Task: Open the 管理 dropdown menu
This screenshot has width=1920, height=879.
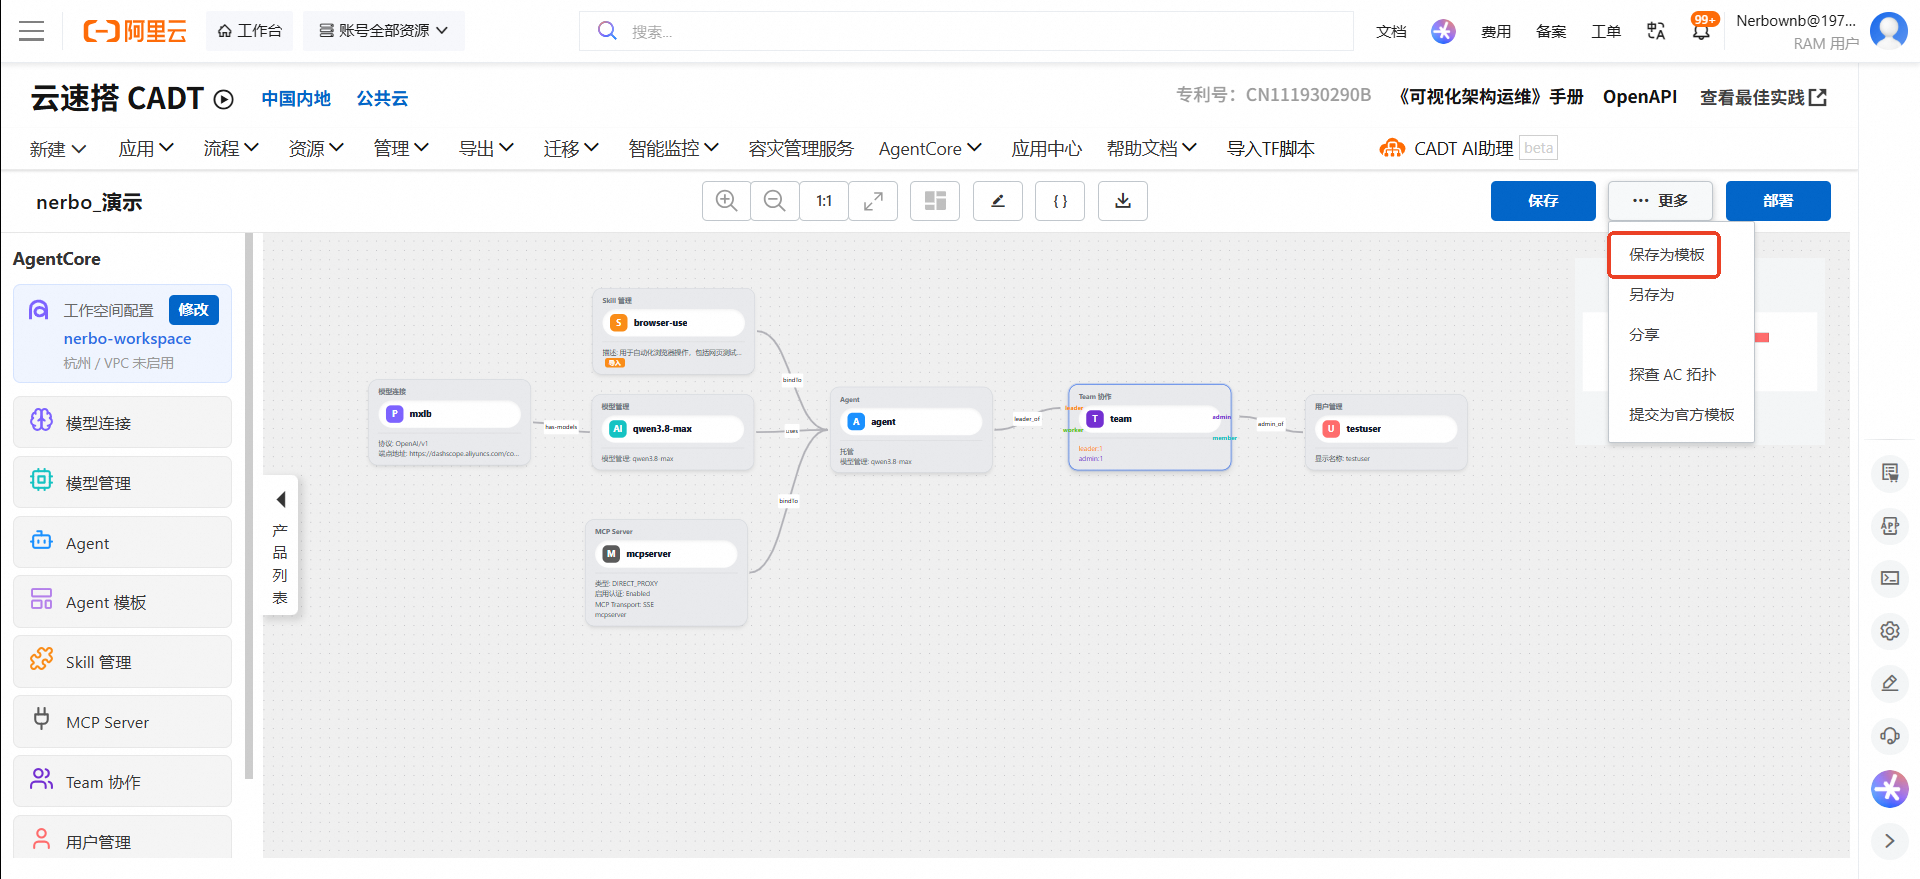Action: [401, 149]
